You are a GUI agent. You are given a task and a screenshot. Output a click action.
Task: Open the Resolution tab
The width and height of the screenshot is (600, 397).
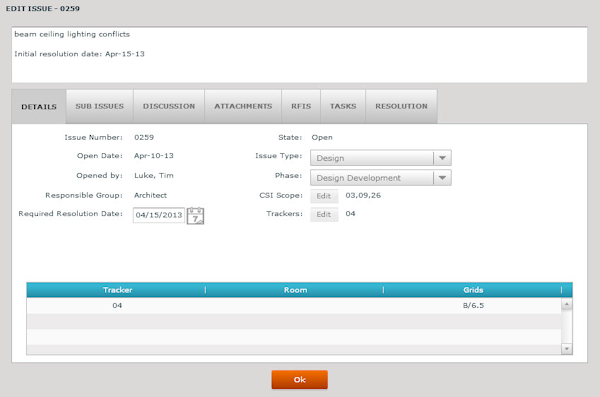pos(401,106)
